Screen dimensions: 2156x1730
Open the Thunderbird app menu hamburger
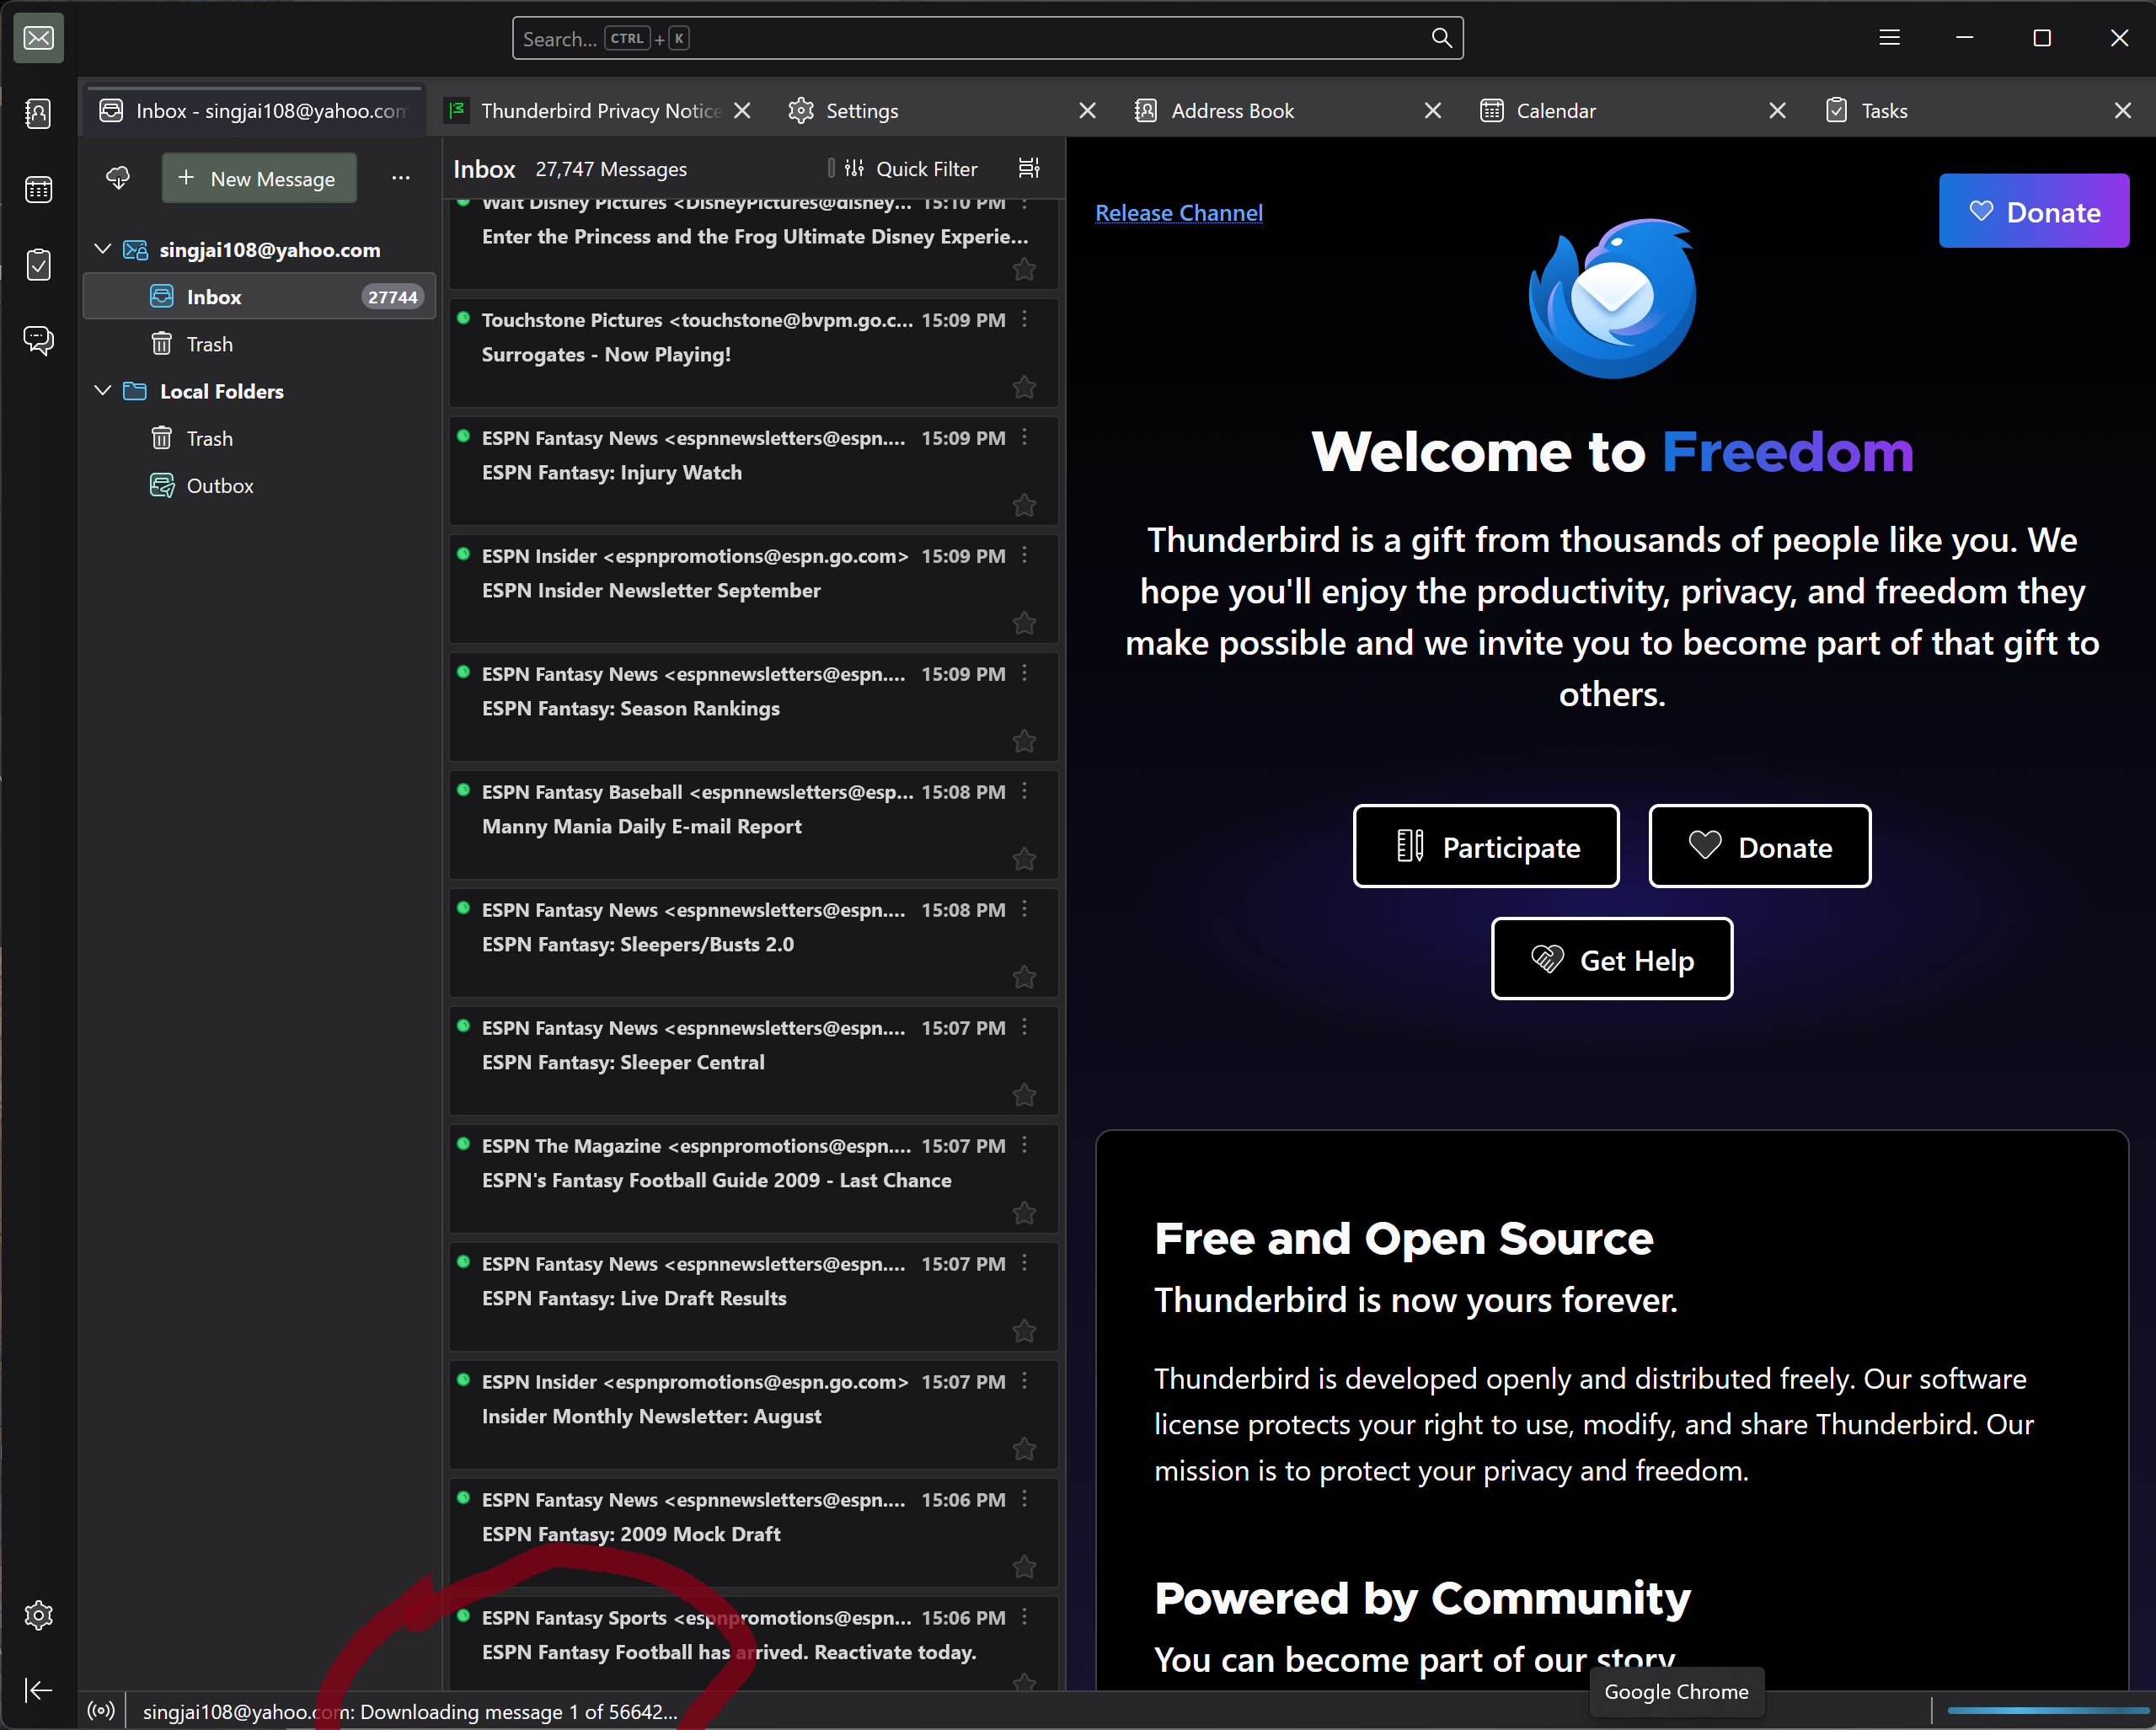click(x=1889, y=38)
